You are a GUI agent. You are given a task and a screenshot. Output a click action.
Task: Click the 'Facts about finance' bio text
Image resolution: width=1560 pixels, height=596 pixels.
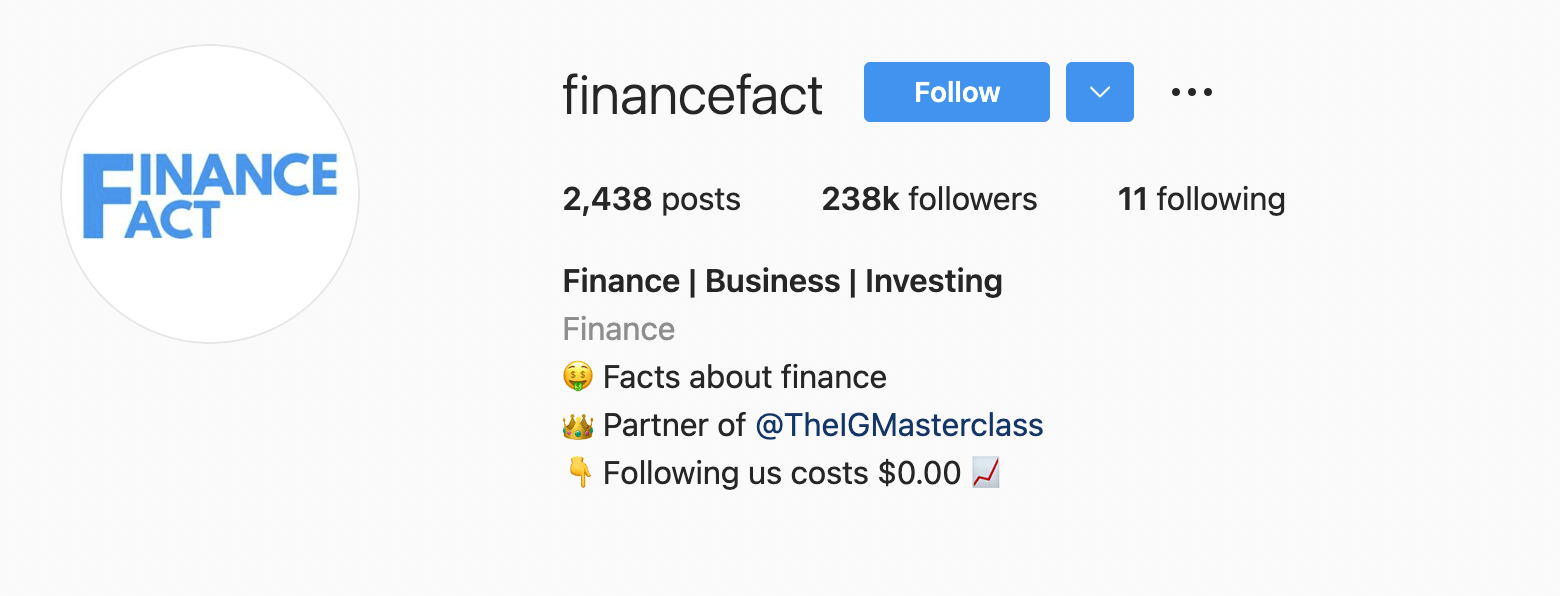click(x=745, y=377)
